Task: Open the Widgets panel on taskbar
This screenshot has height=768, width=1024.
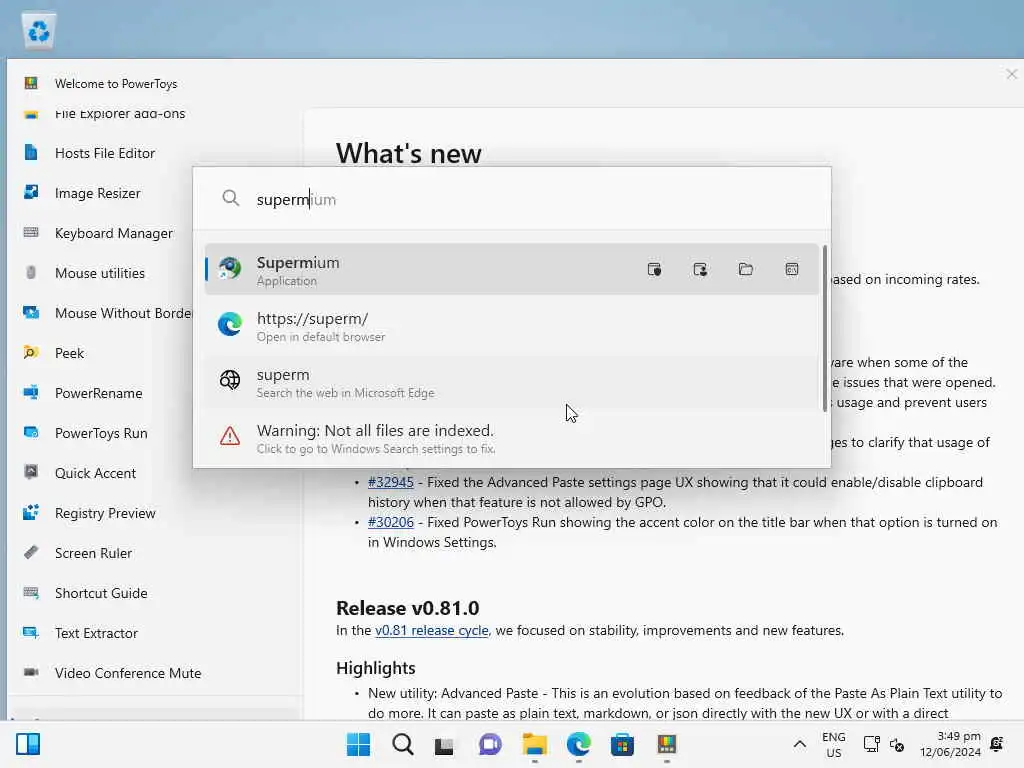Action: coord(28,744)
